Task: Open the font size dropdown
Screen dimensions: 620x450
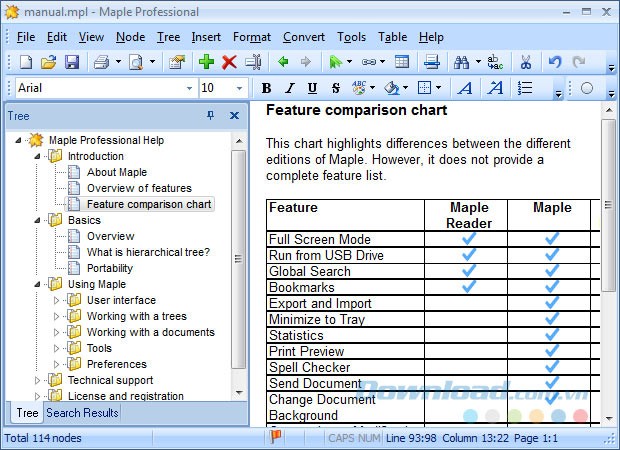Action: point(239,88)
